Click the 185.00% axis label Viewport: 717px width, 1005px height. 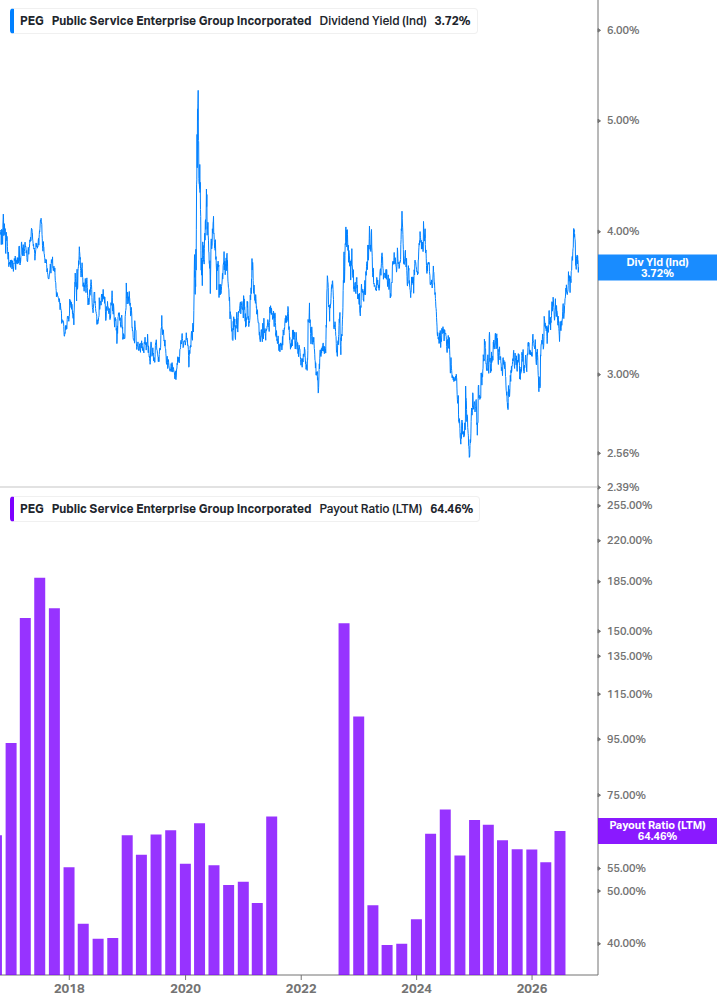pos(629,581)
